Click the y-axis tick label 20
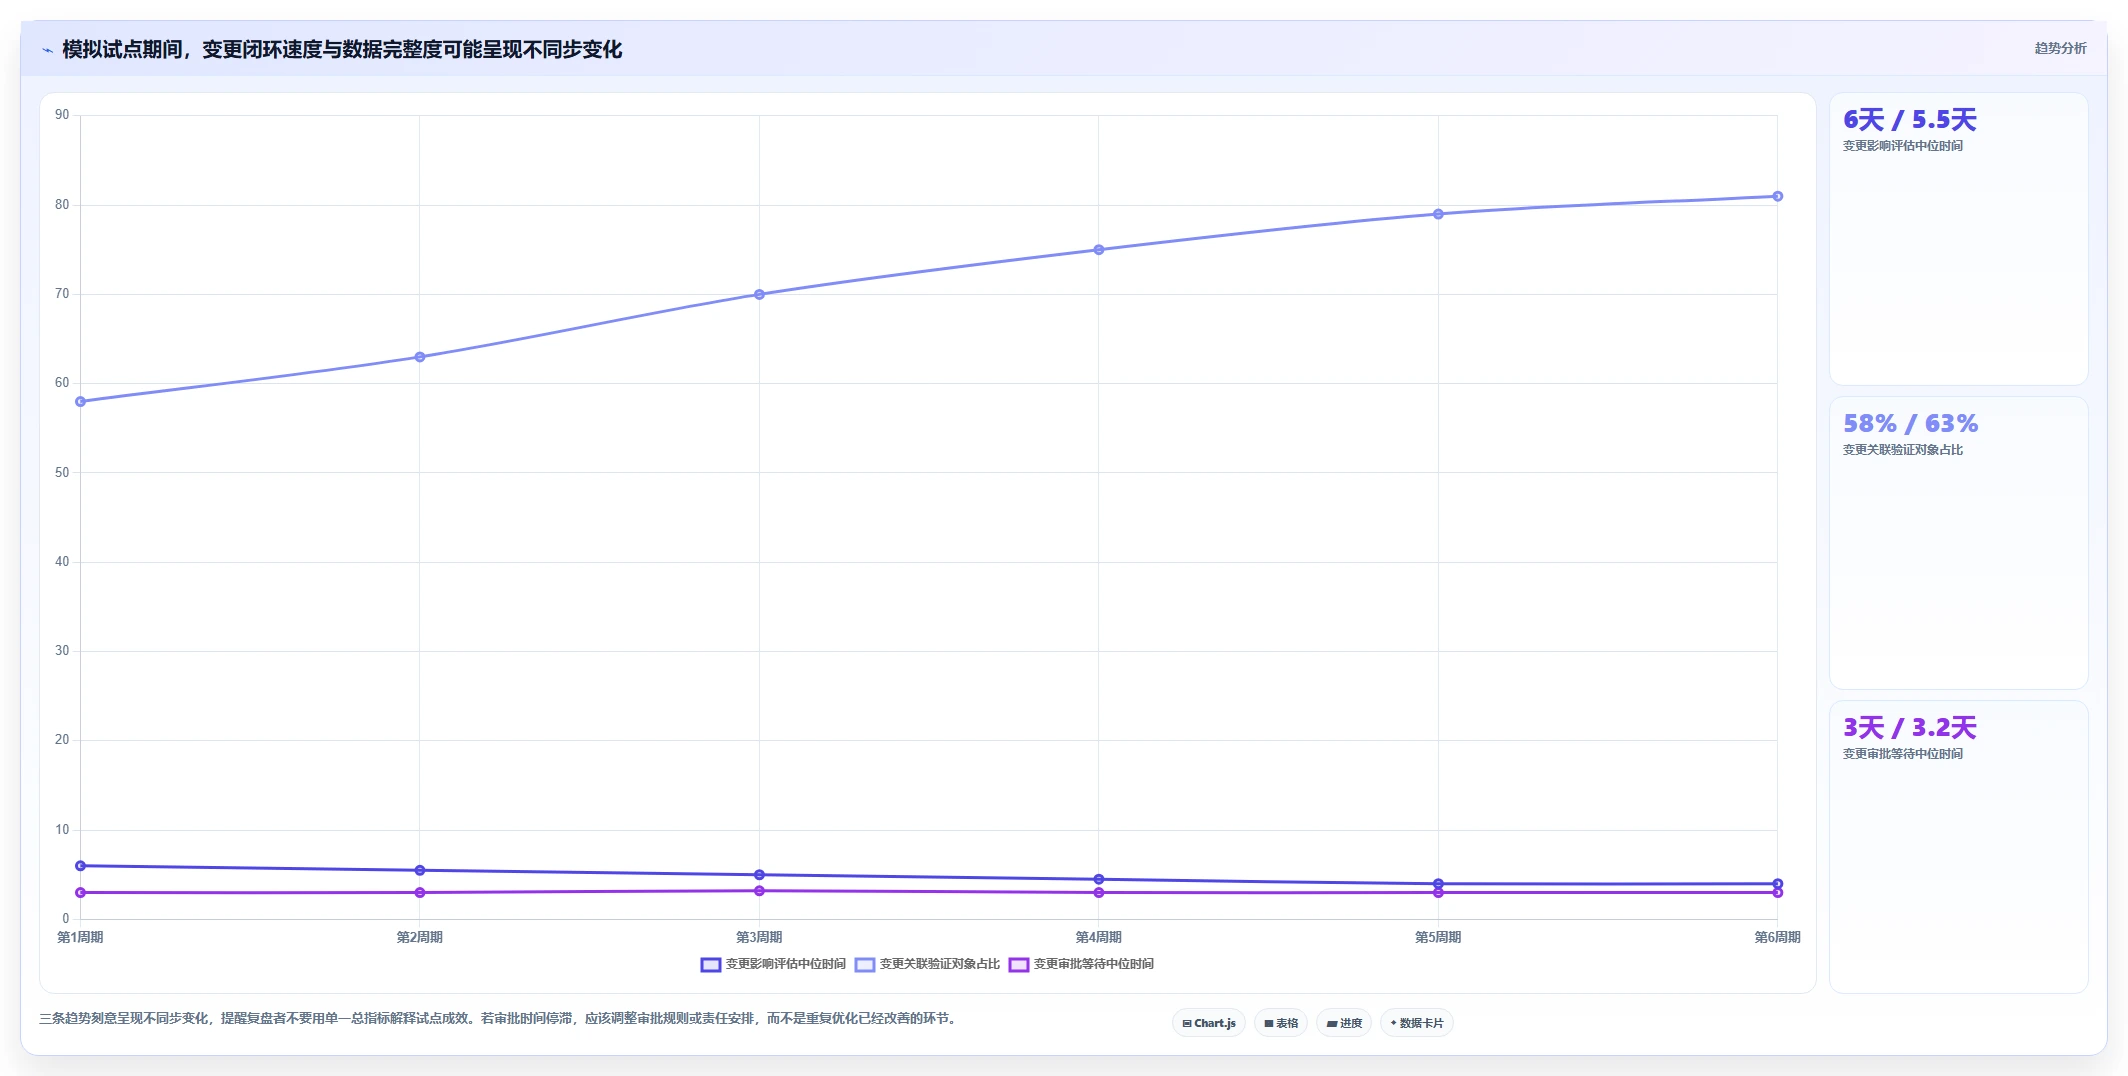This screenshot has width=2128, height=1076. click(62, 740)
